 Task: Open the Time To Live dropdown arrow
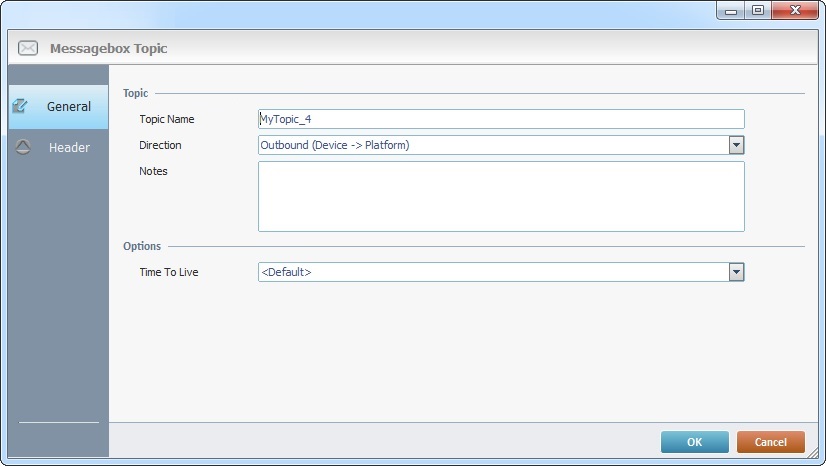[736, 272]
